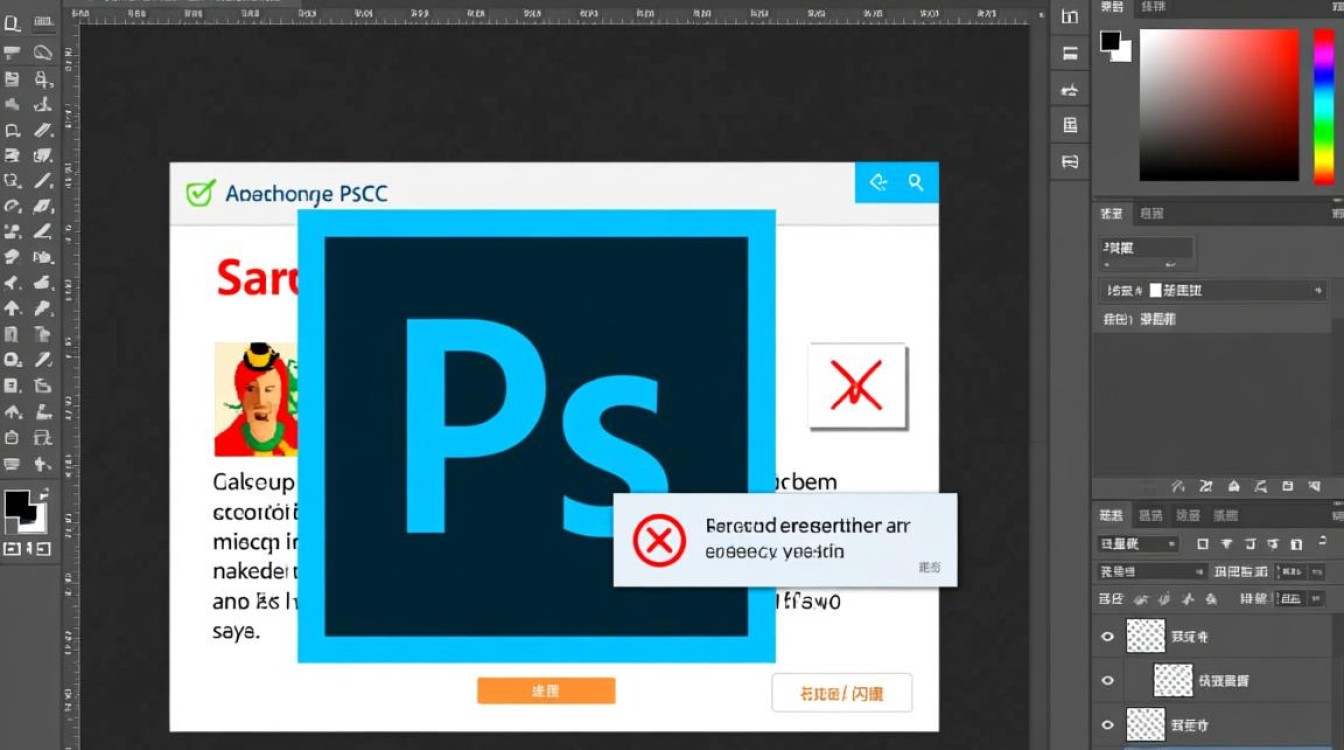Hide the topmost layer using its eye icon
Screen dimensions: 1344x750
1107,636
